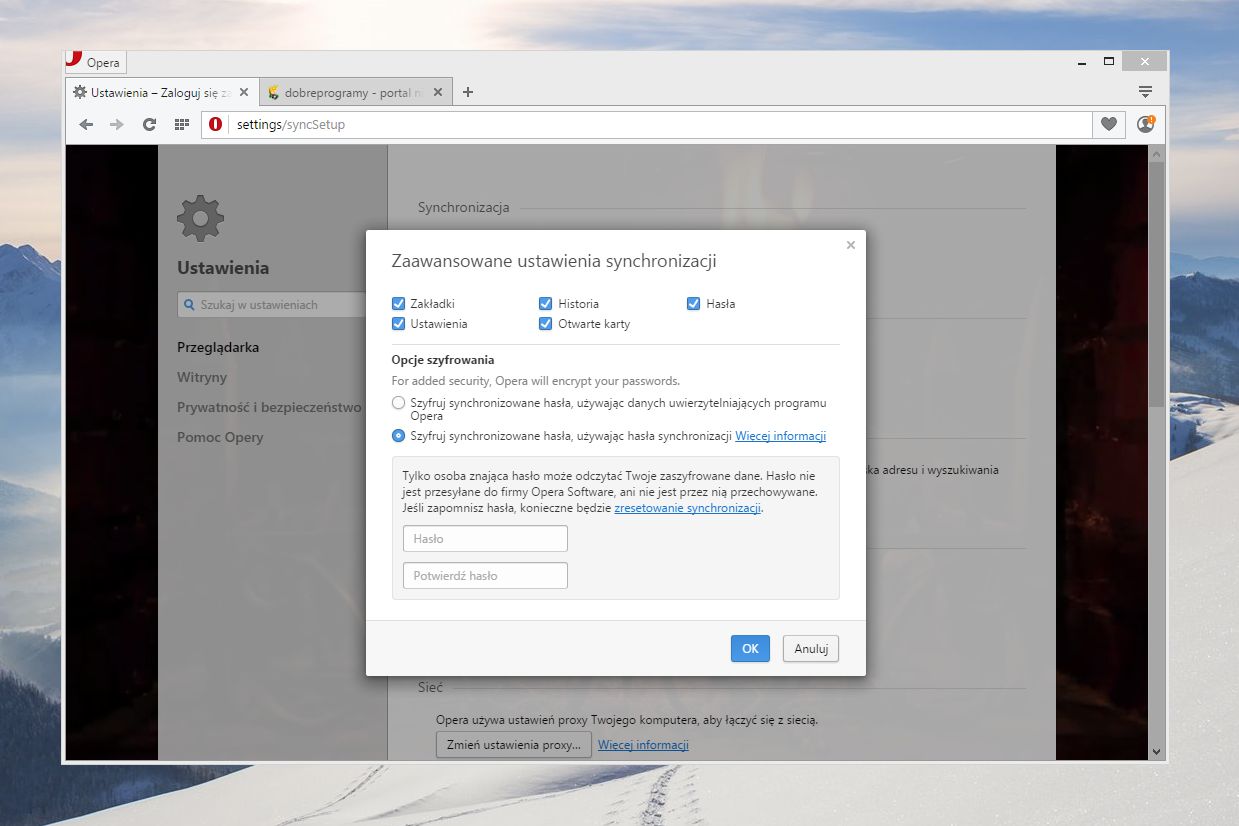This screenshot has height=826, width=1239.
Task: Open Więcej informacji link in dialog
Action: [780, 436]
